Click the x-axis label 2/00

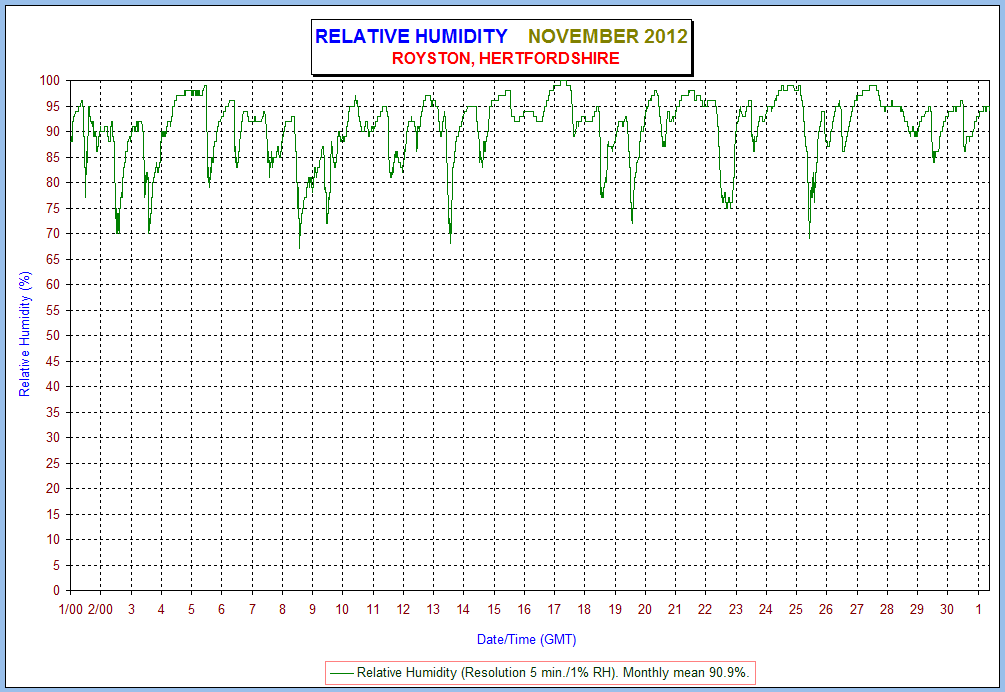click(100, 609)
